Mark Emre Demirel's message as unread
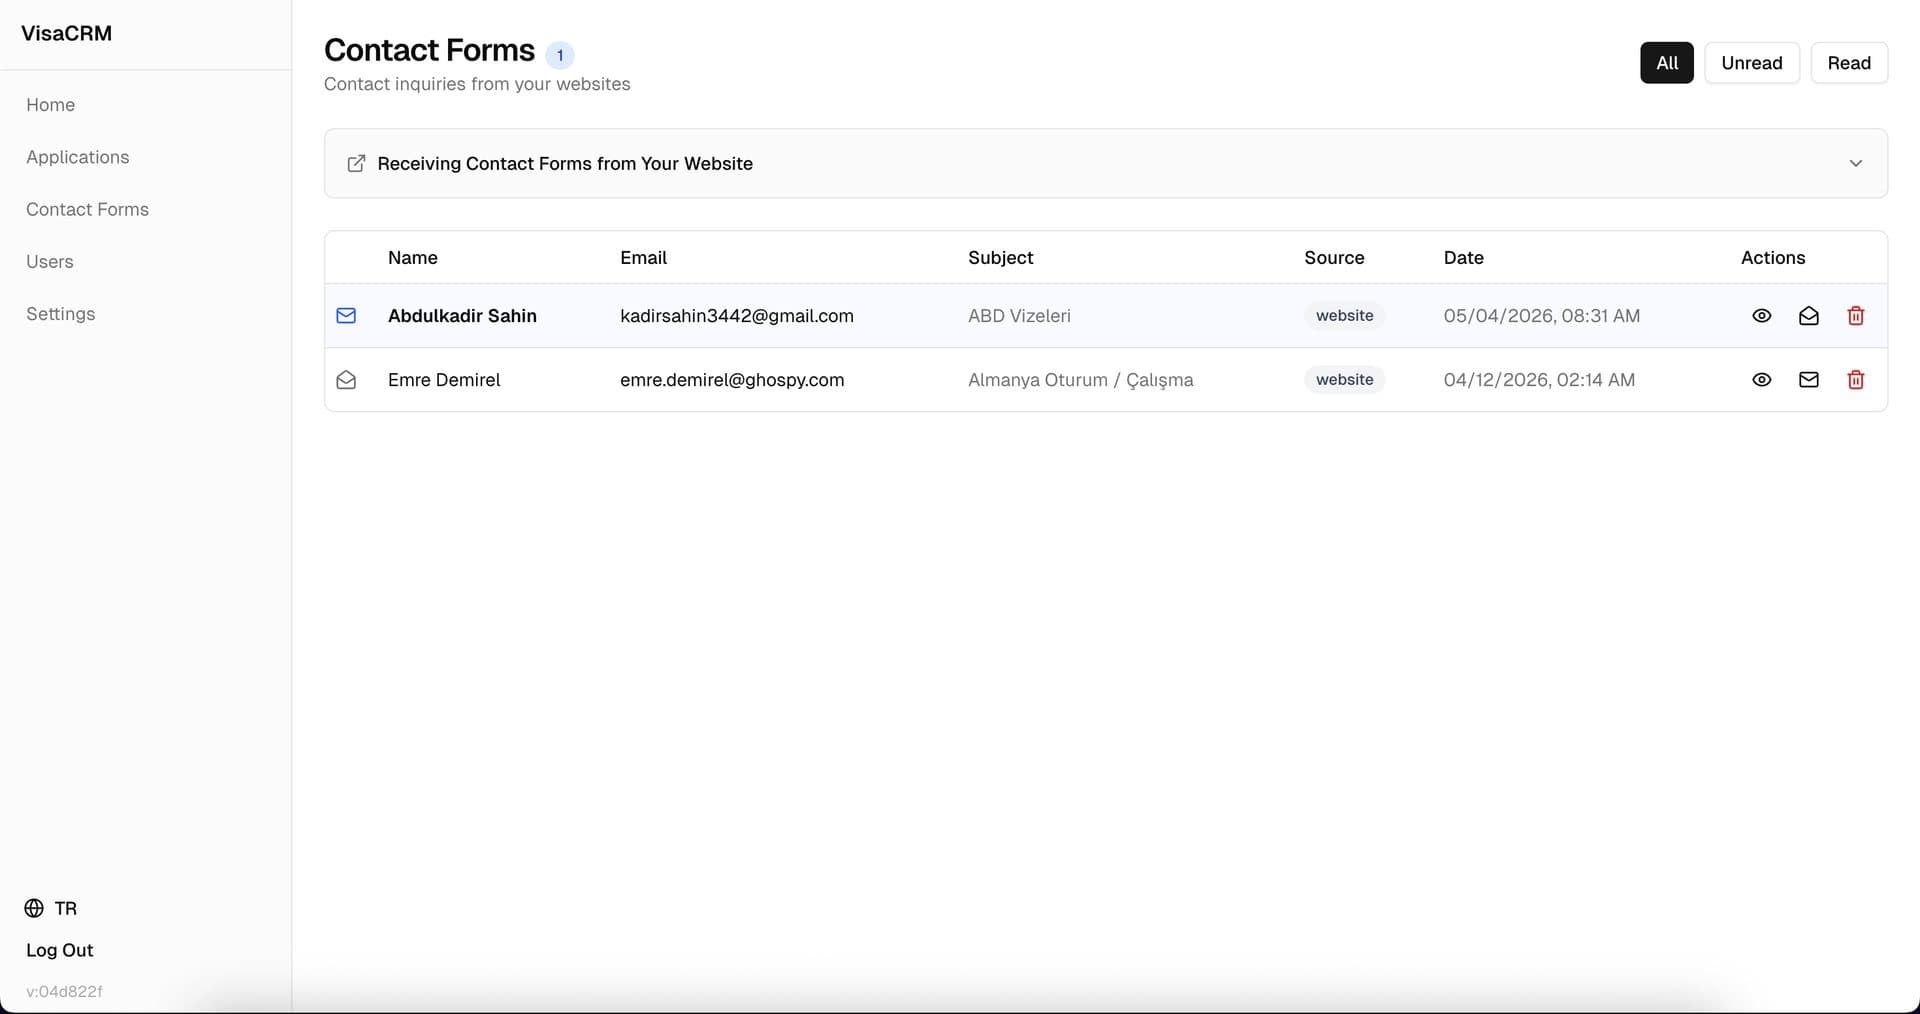Viewport: 1920px width, 1014px height. point(1809,380)
